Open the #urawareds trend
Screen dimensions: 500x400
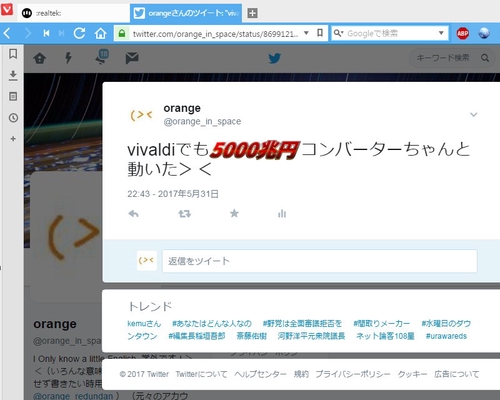coord(446,336)
